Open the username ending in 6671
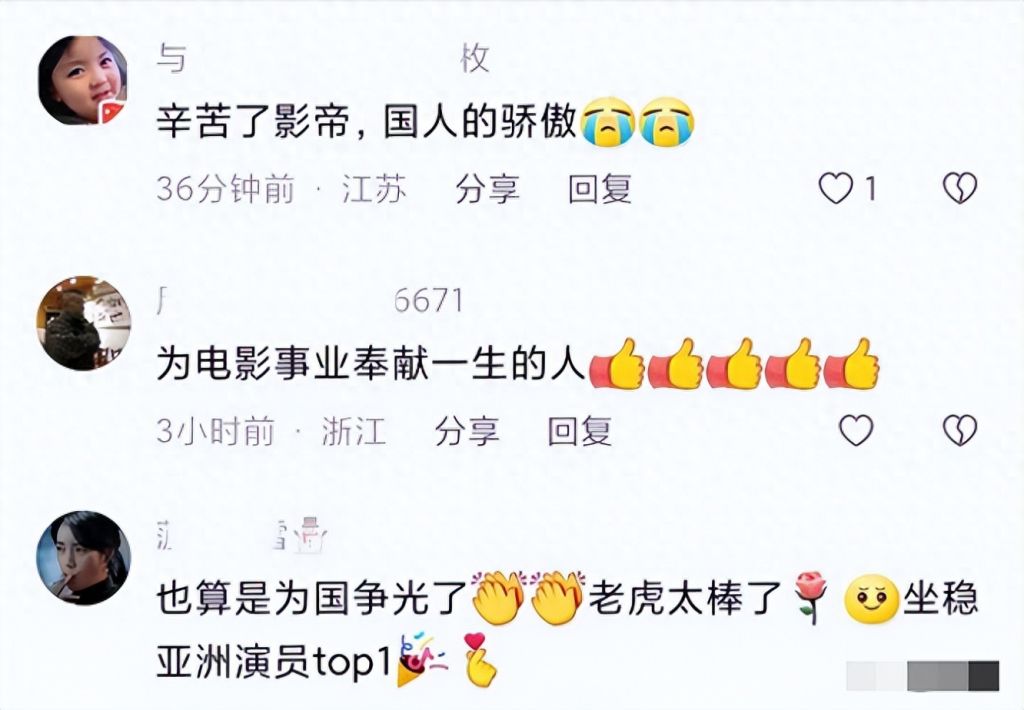This screenshot has width=1024, height=710. coord(310,300)
